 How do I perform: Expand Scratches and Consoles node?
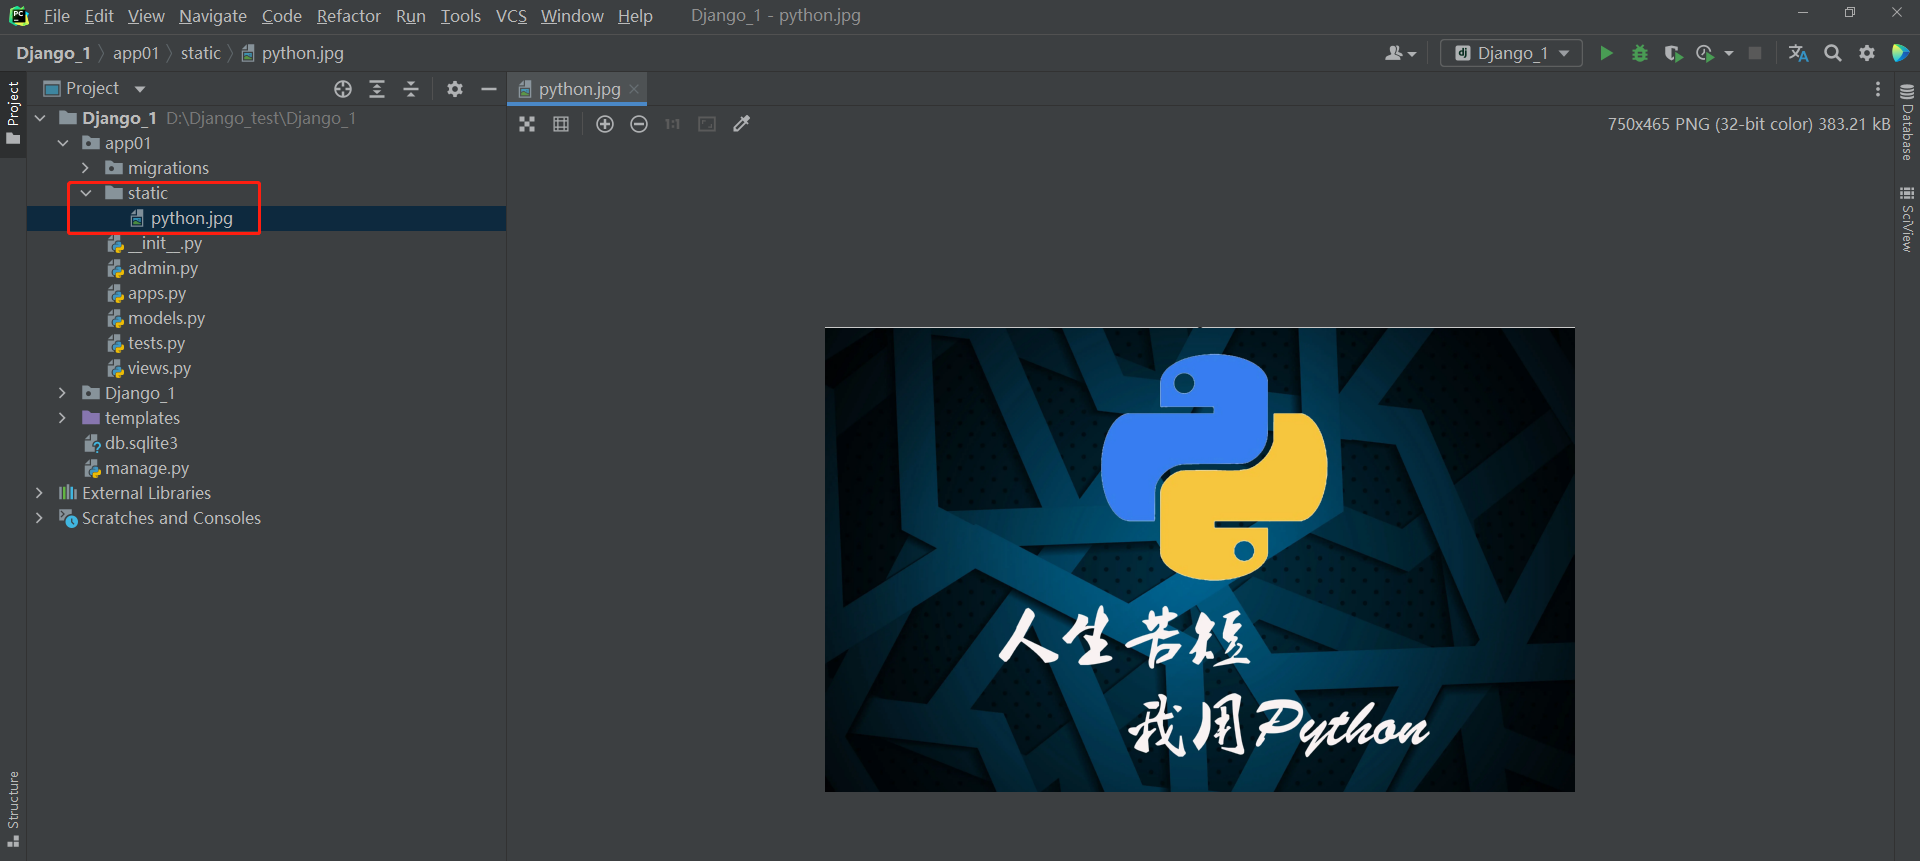[40, 518]
